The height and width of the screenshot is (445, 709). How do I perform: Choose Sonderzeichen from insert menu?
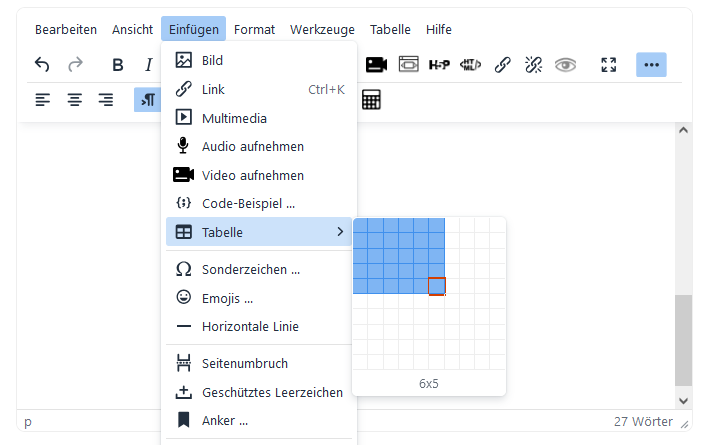tap(250, 269)
